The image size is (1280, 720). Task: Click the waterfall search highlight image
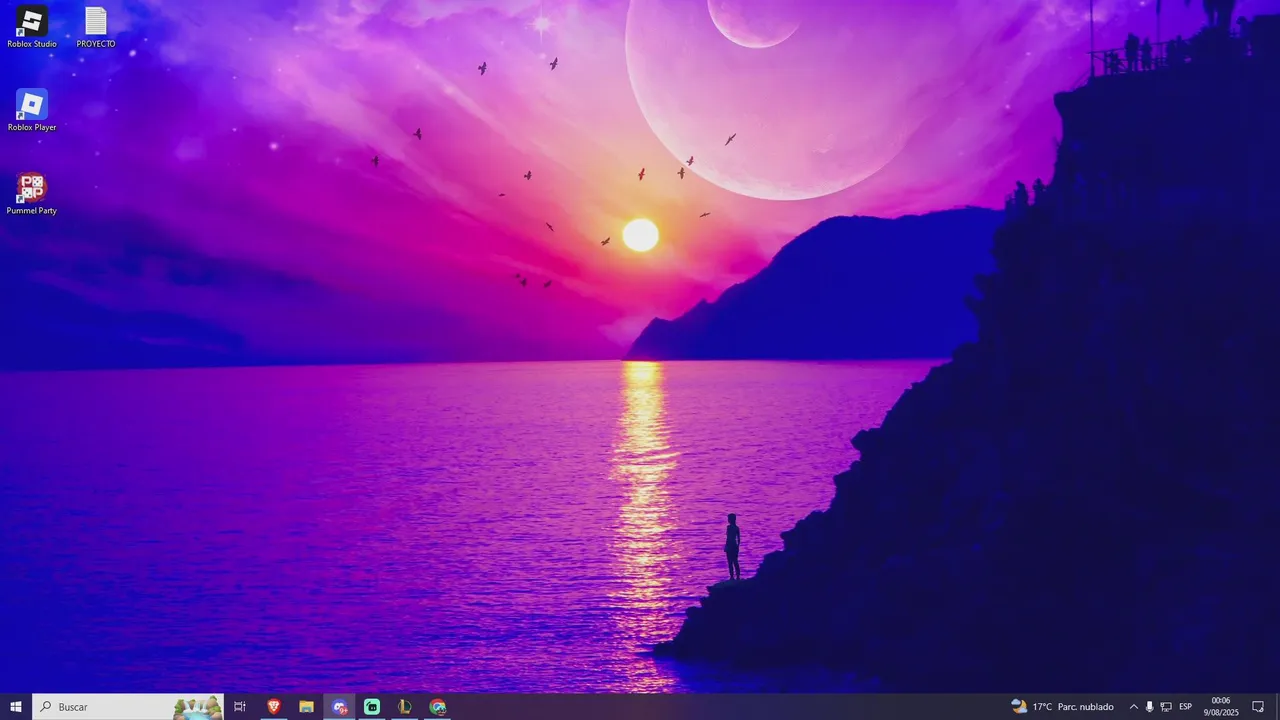(x=197, y=707)
